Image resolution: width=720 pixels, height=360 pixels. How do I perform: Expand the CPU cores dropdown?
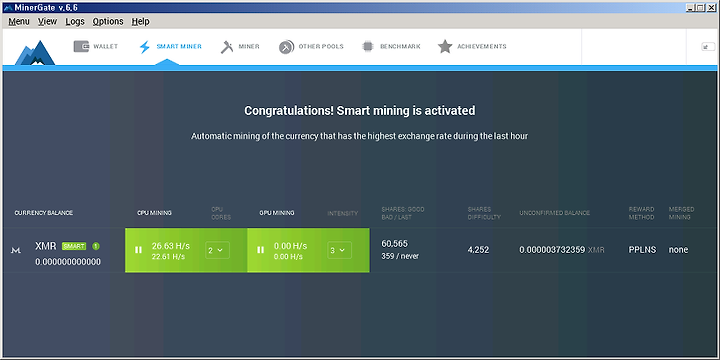click(x=217, y=250)
